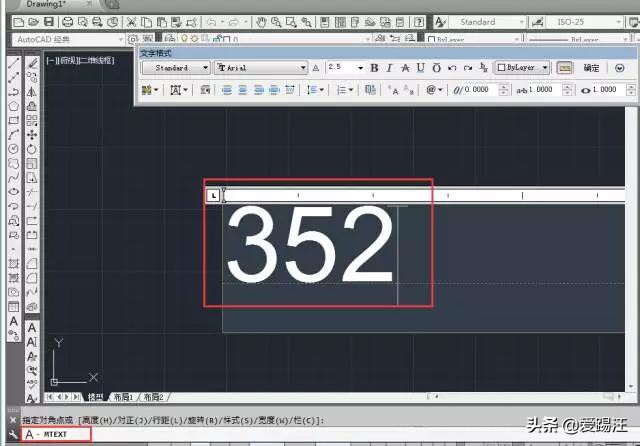Select the Pan hand tool

click(260, 22)
